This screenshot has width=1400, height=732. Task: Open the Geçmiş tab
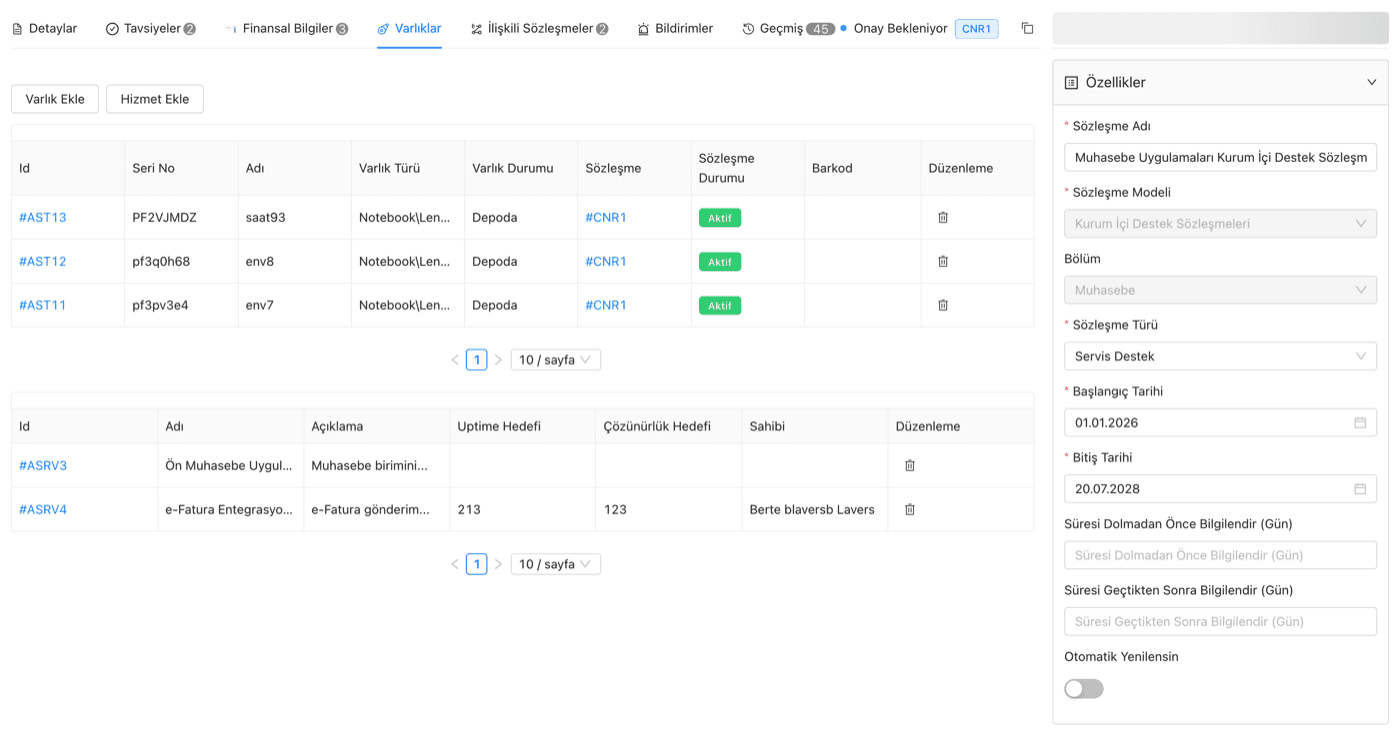click(x=788, y=29)
